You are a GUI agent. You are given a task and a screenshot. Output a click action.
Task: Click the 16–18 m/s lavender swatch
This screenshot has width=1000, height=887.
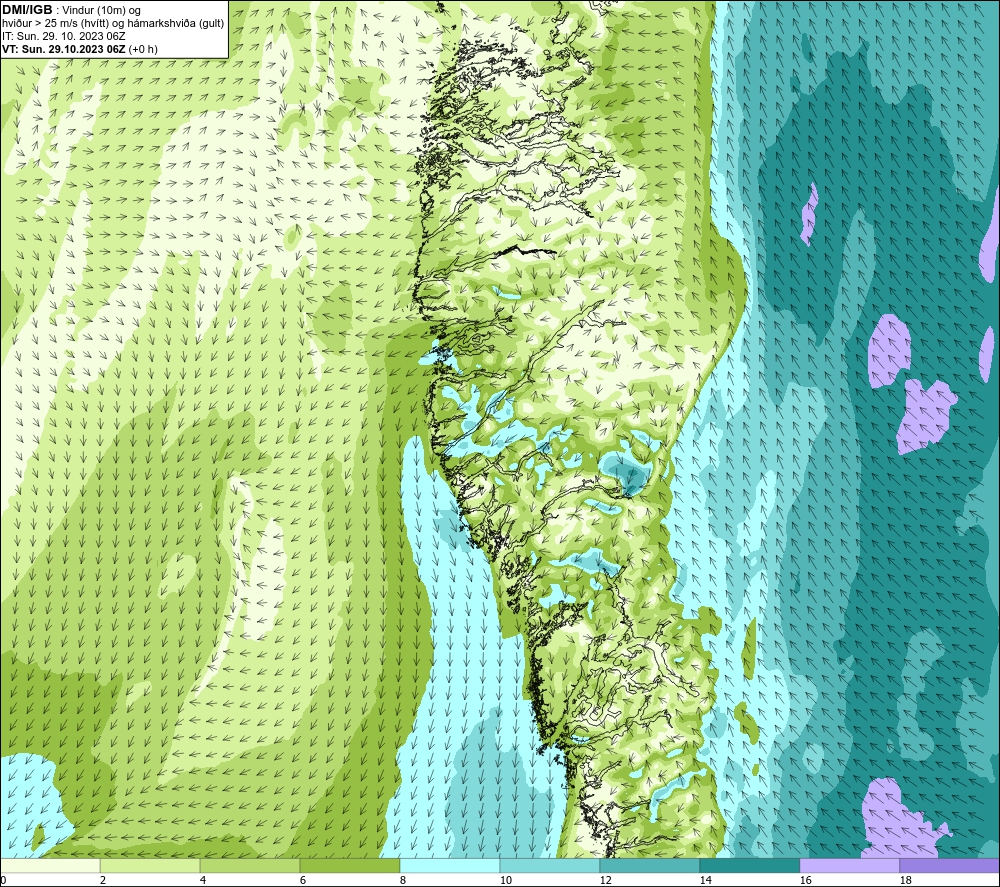pos(849,865)
